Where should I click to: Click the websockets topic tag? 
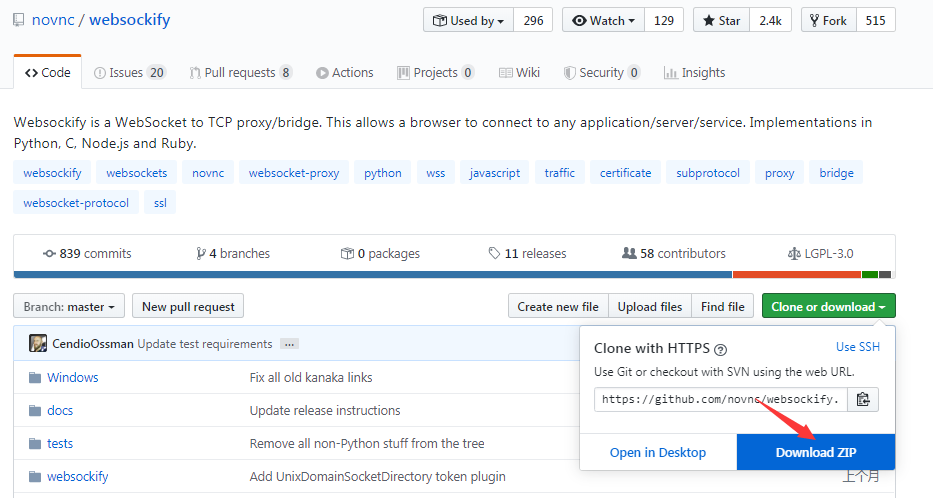[137, 173]
